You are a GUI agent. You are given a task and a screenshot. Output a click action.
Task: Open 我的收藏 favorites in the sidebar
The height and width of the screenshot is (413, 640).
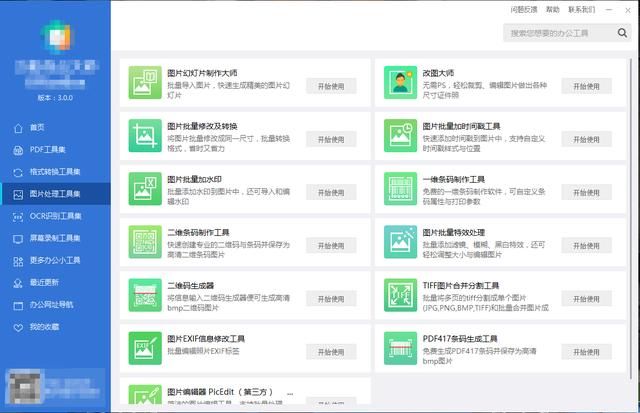(x=43, y=326)
